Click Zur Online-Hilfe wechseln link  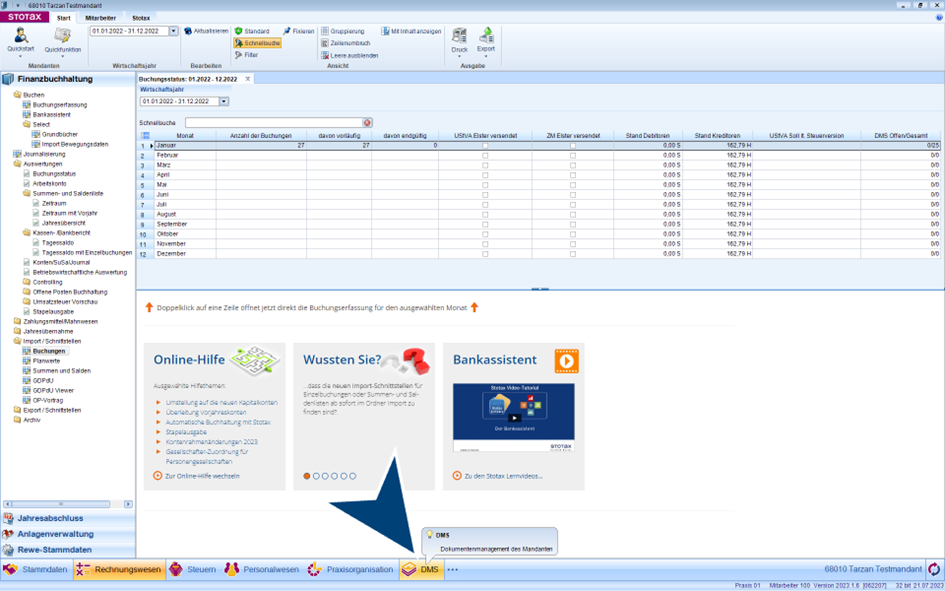198,475
